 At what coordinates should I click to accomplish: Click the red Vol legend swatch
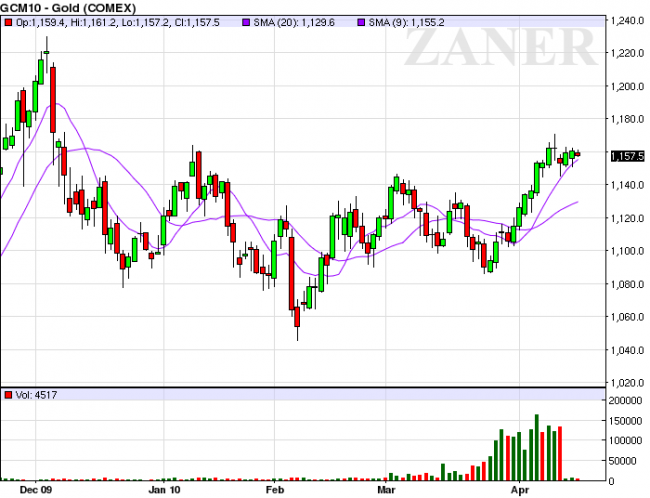(8, 395)
